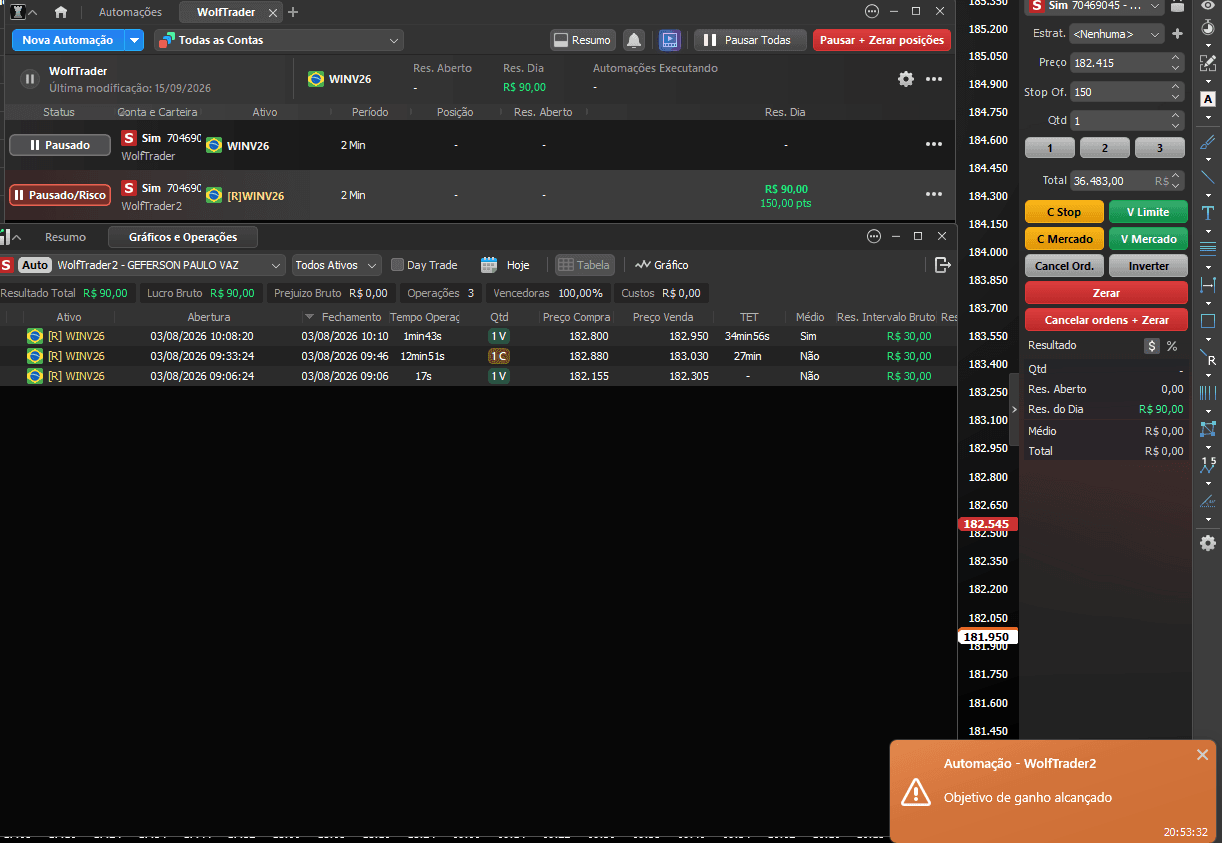Open more options for the Pausado/Risco row
1222x843 pixels.
click(x=934, y=195)
